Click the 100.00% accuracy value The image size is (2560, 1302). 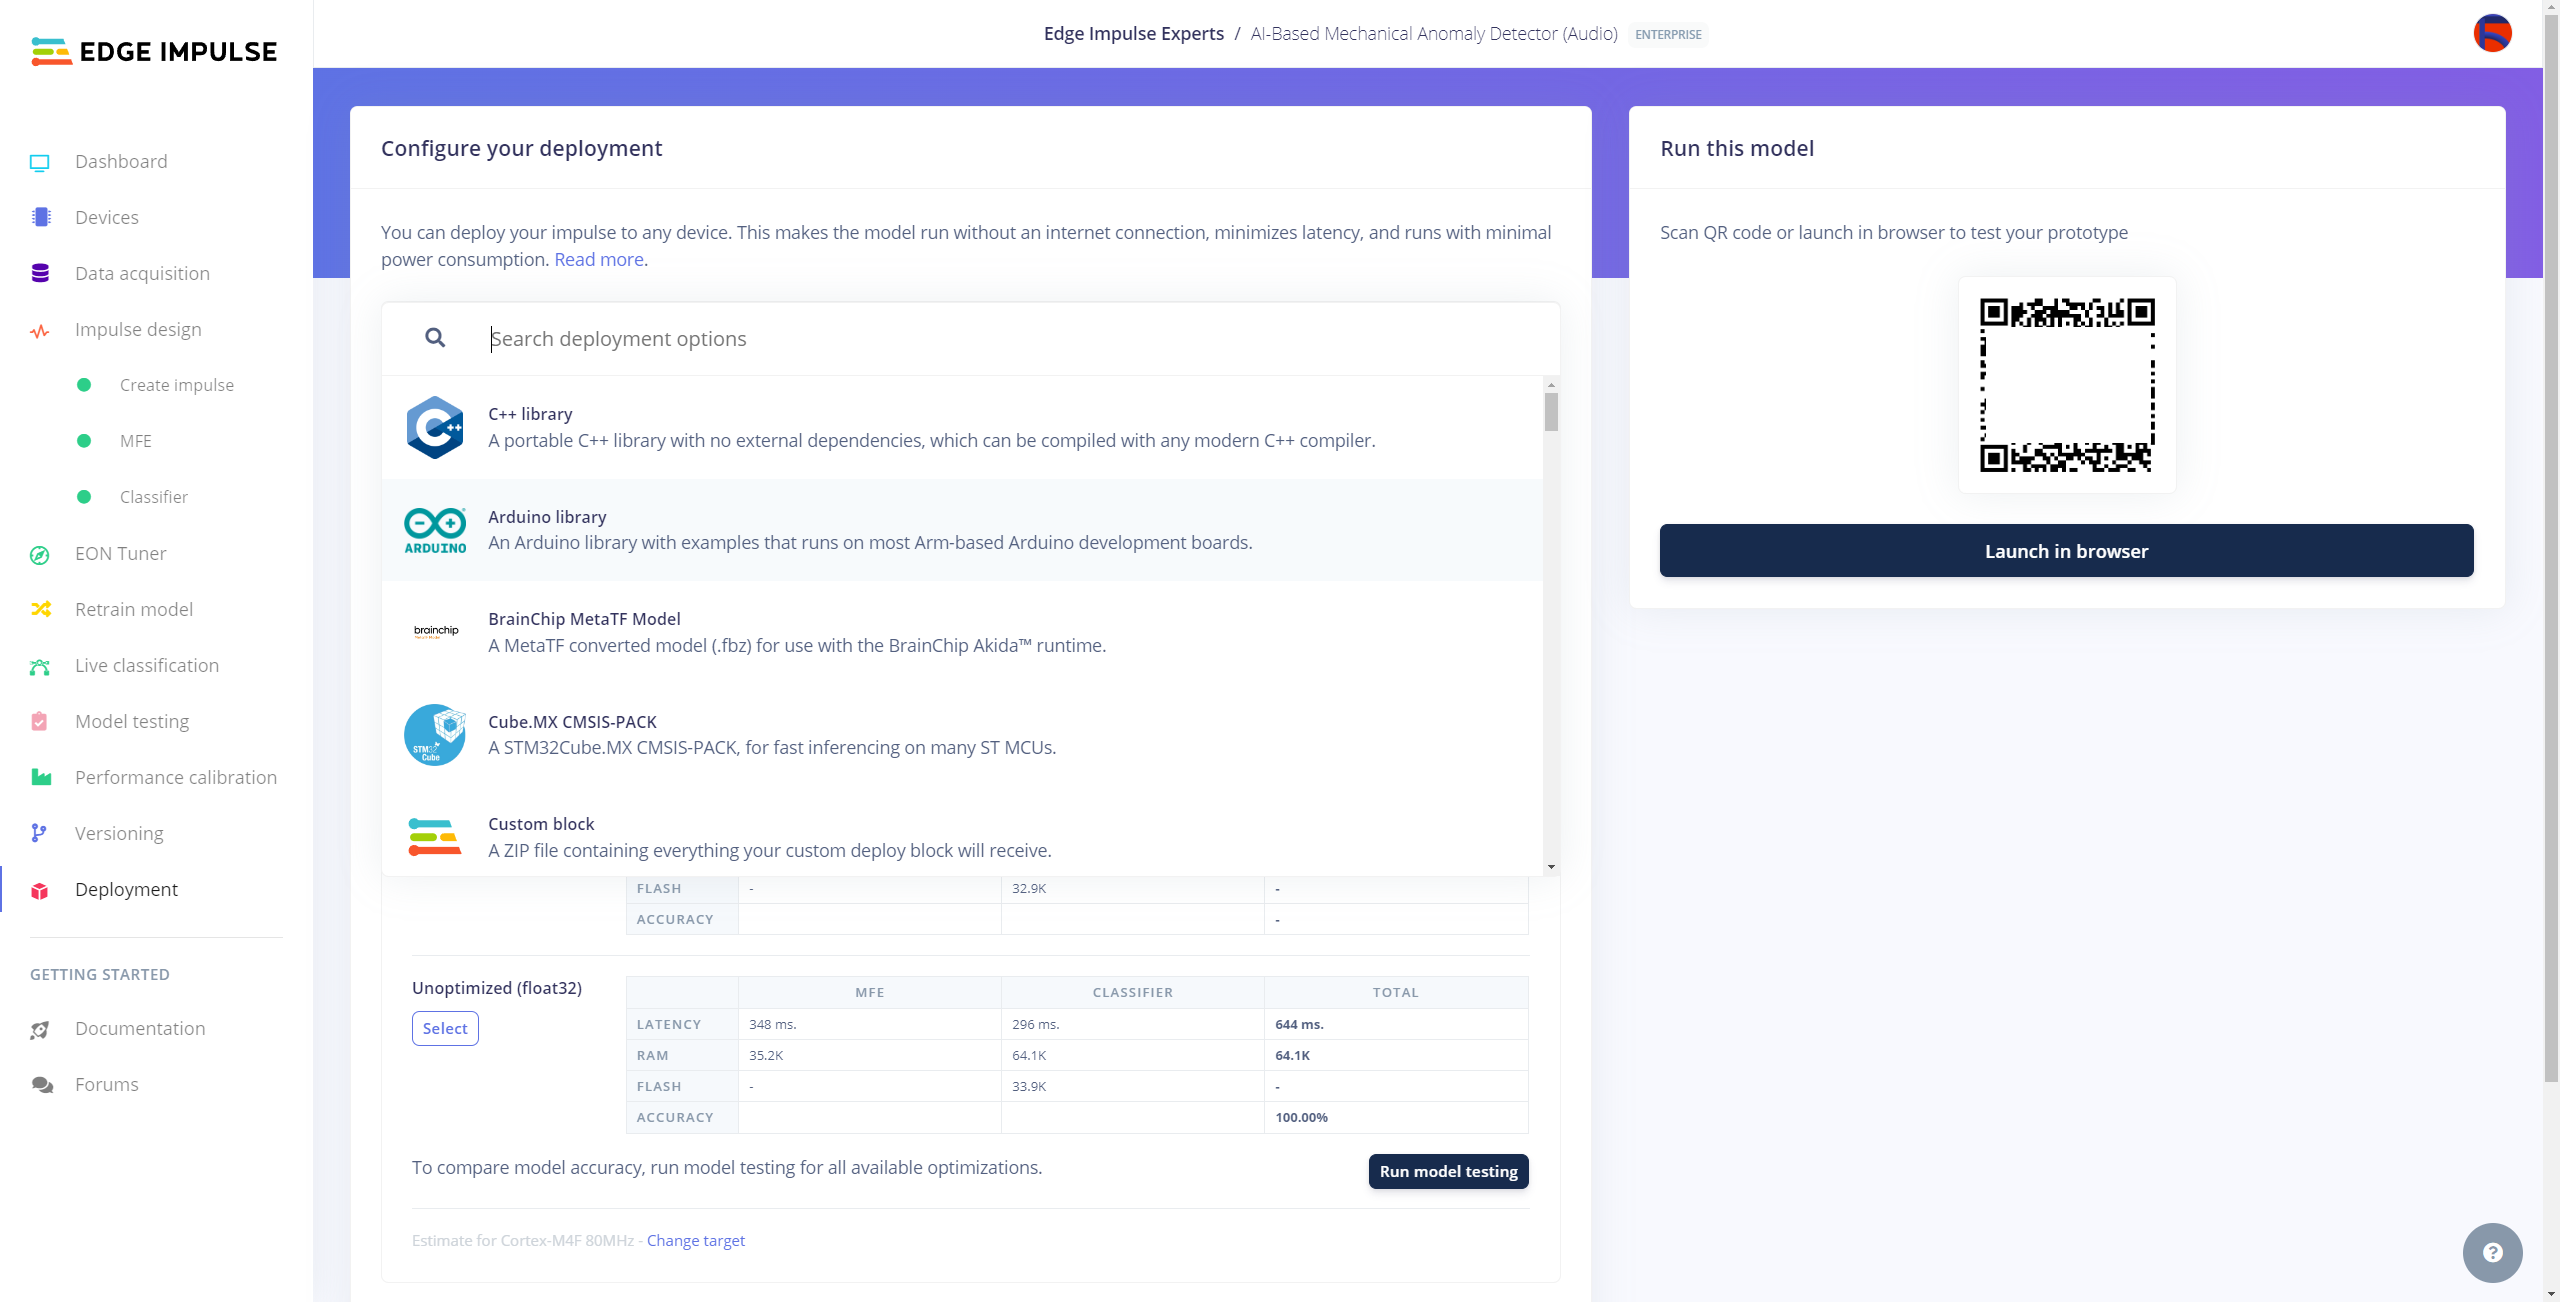click(1301, 1118)
